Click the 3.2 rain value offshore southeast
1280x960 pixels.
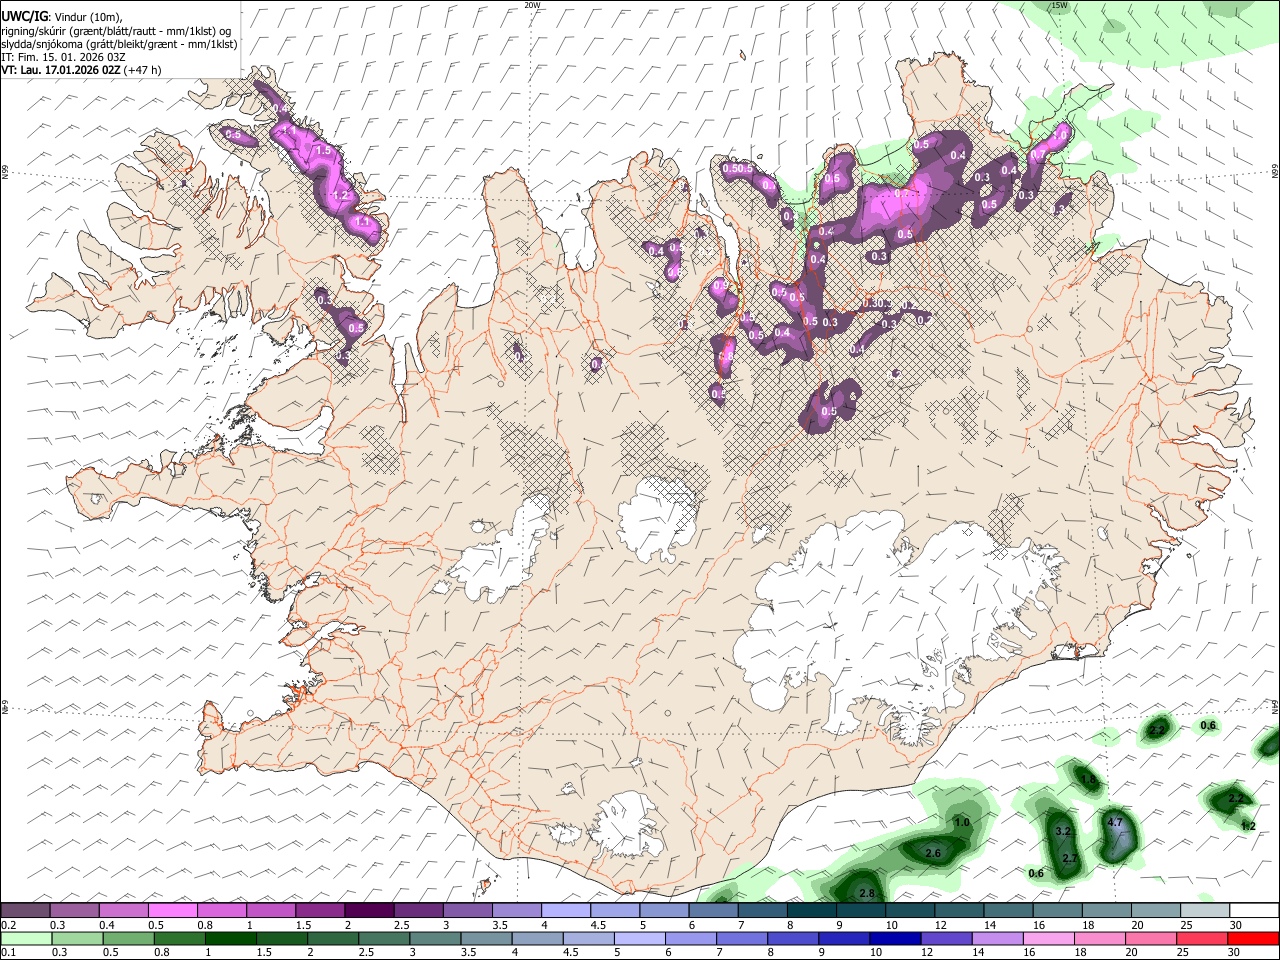(x=1064, y=831)
